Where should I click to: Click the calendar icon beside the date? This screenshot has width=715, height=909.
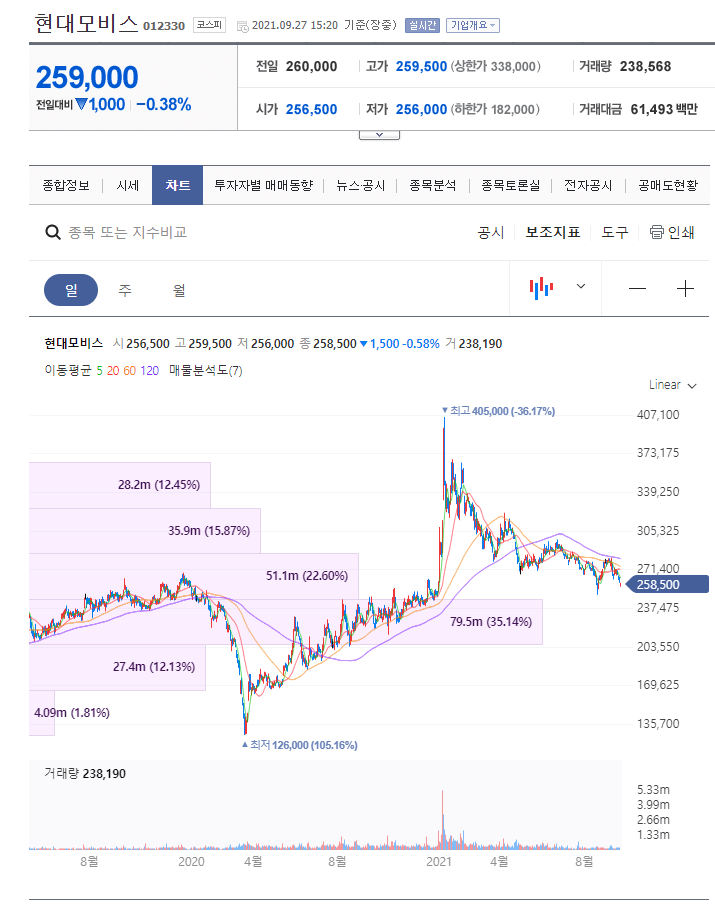click(242, 26)
